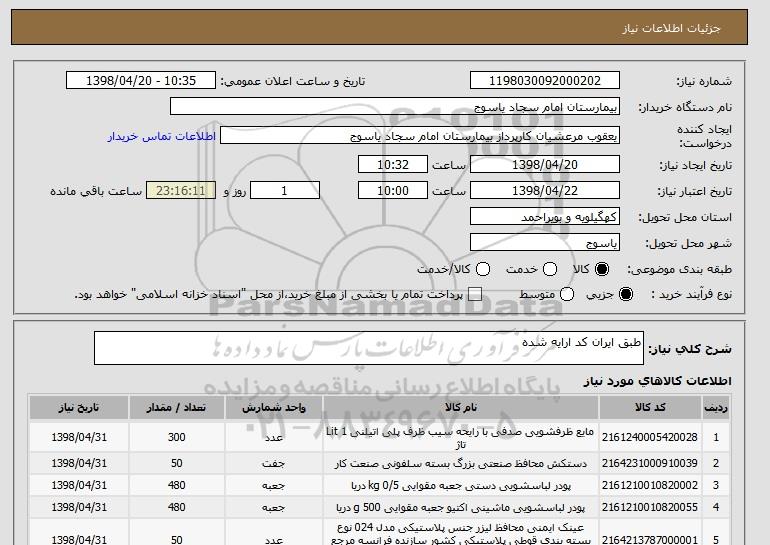Screen dimensions: 770x545
Task: Select the کالا/خدمت radio button
Action: tap(483, 269)
